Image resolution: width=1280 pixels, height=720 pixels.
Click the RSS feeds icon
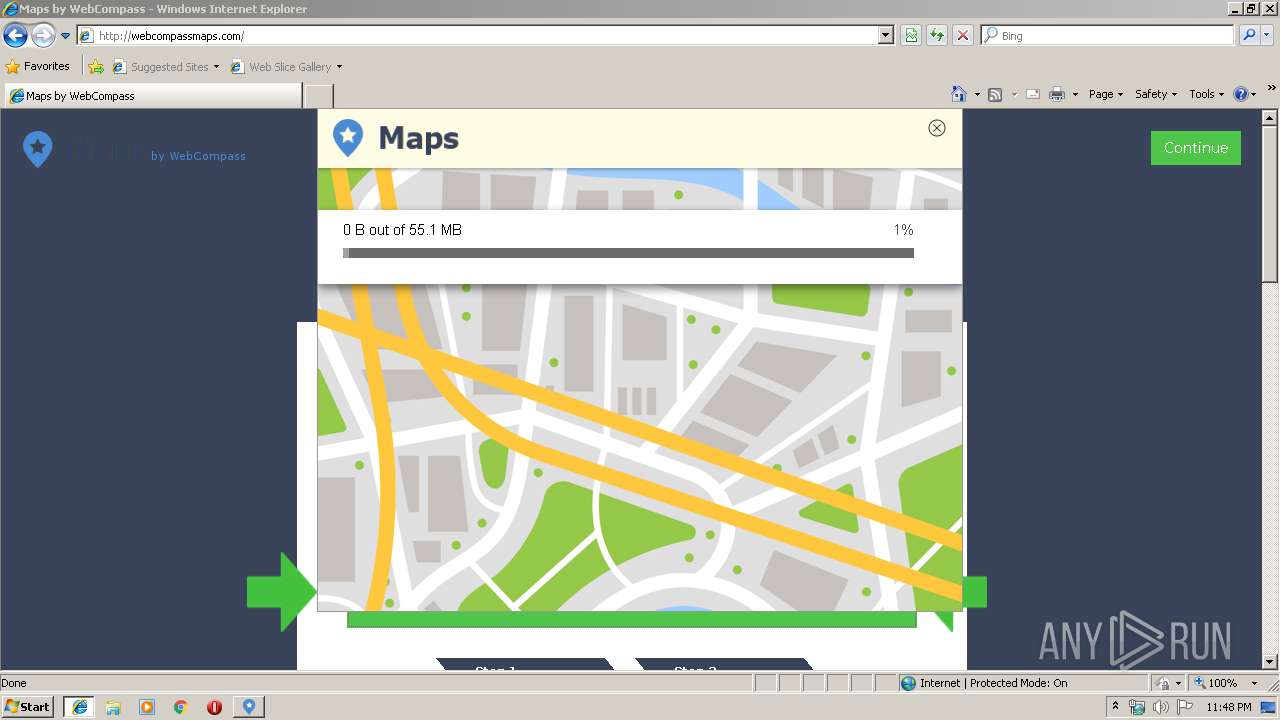(995, 94)
